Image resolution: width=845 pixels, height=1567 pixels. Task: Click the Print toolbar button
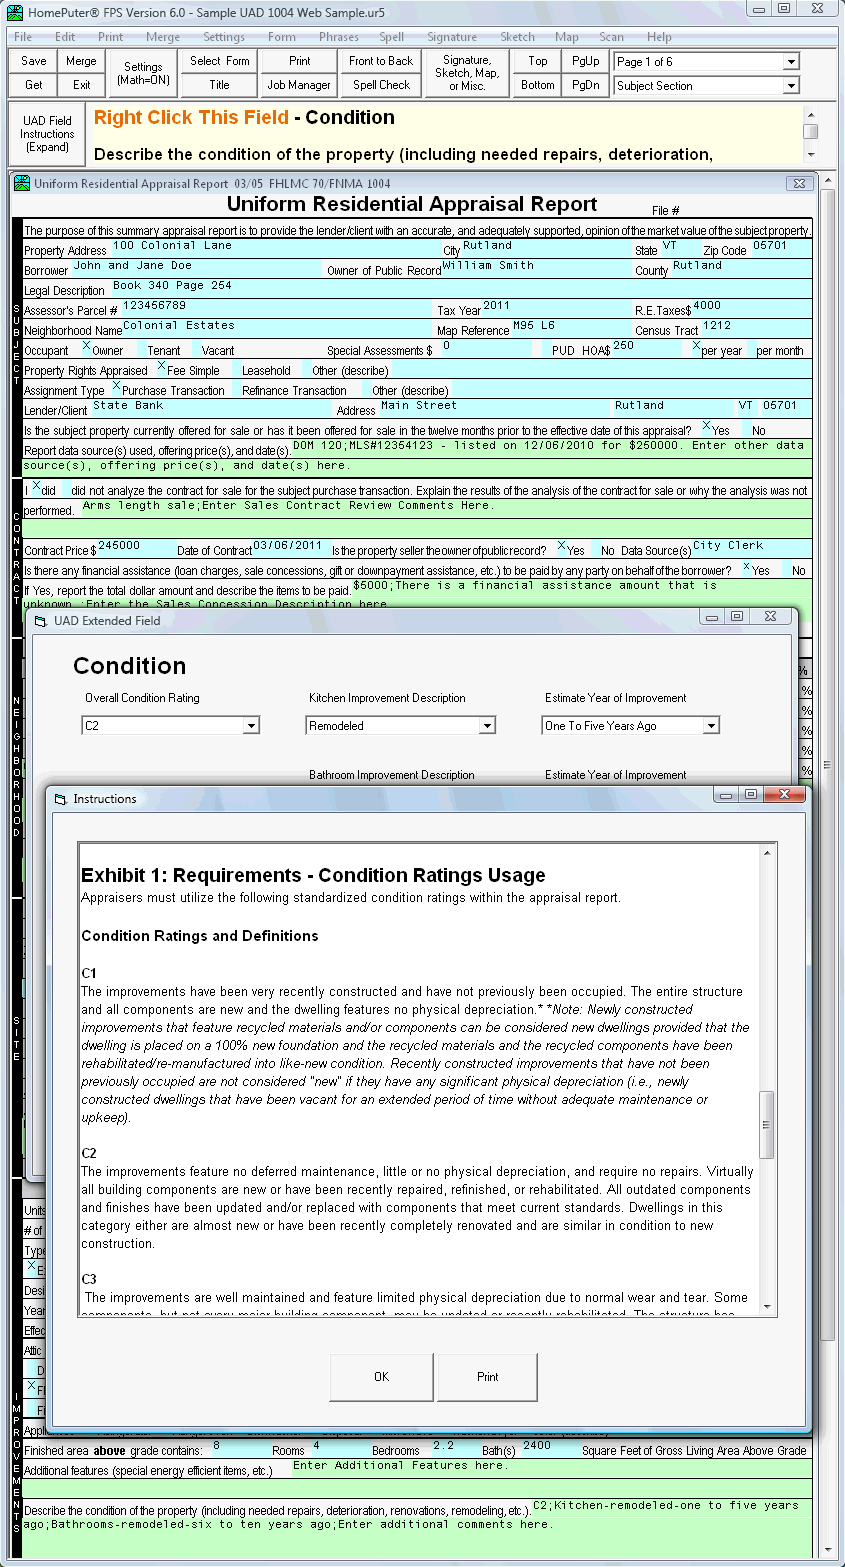pyautogui.click(x=299, y=61)
